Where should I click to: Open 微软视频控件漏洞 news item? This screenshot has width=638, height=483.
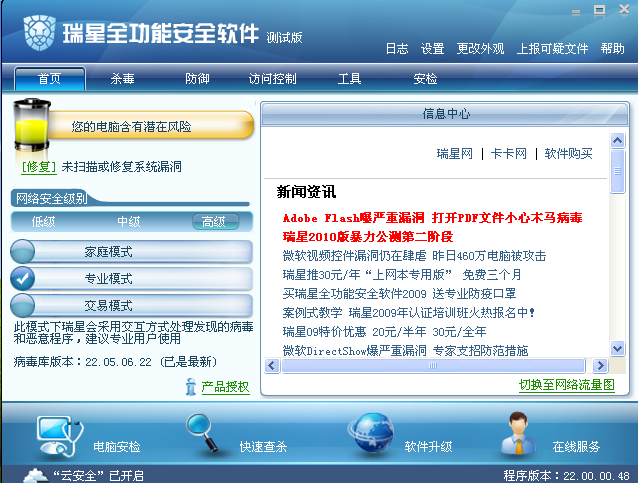(x=414, y=256)
